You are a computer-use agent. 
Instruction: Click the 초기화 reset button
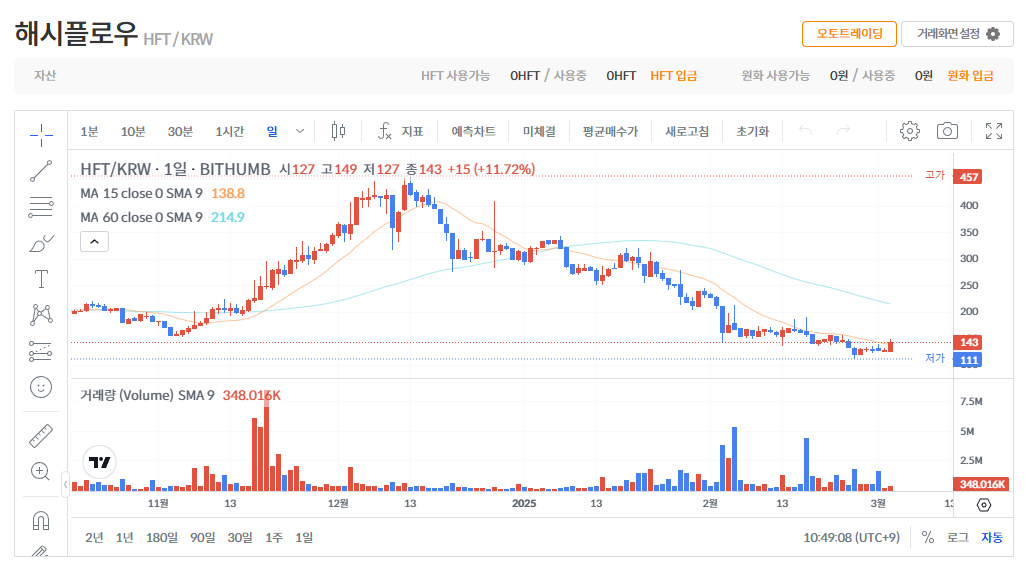point(752,131)
